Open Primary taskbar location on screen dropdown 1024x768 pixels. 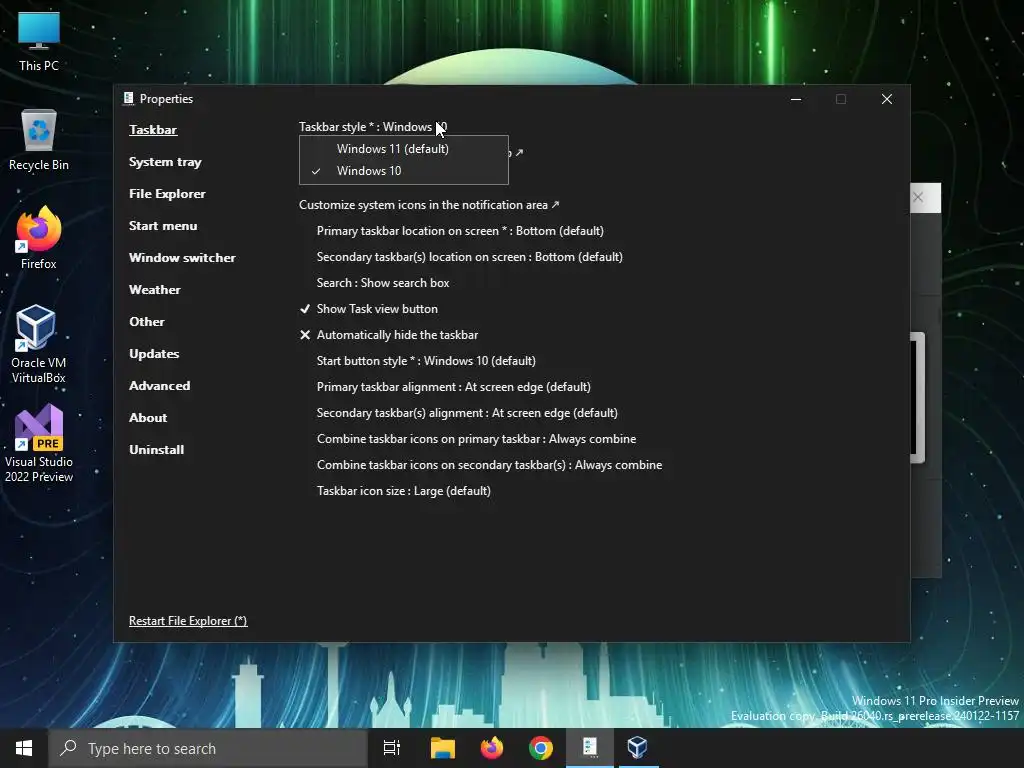[x=460, y=231]
